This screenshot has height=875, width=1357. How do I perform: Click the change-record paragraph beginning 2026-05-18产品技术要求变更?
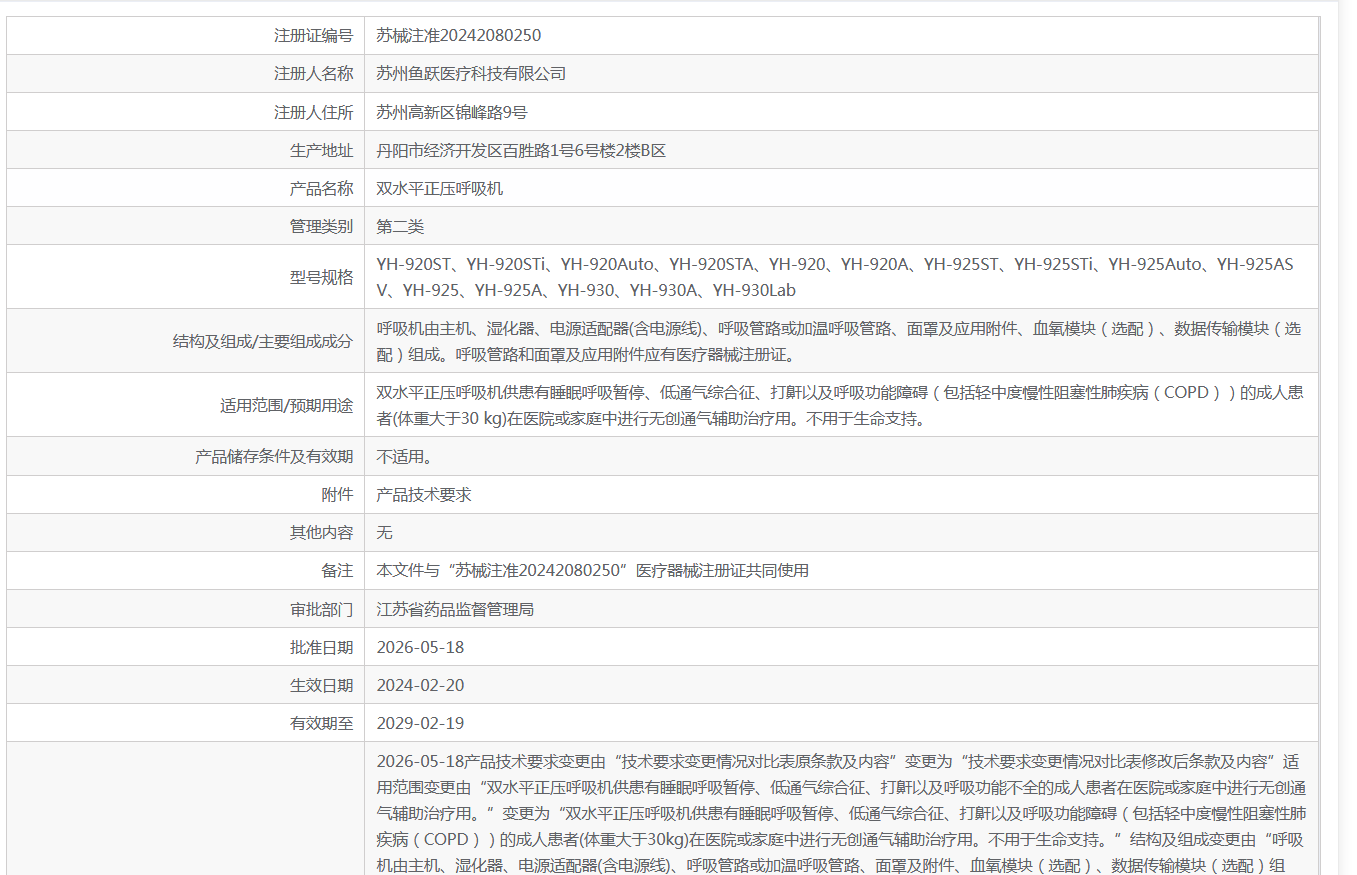tap(841, 813)
